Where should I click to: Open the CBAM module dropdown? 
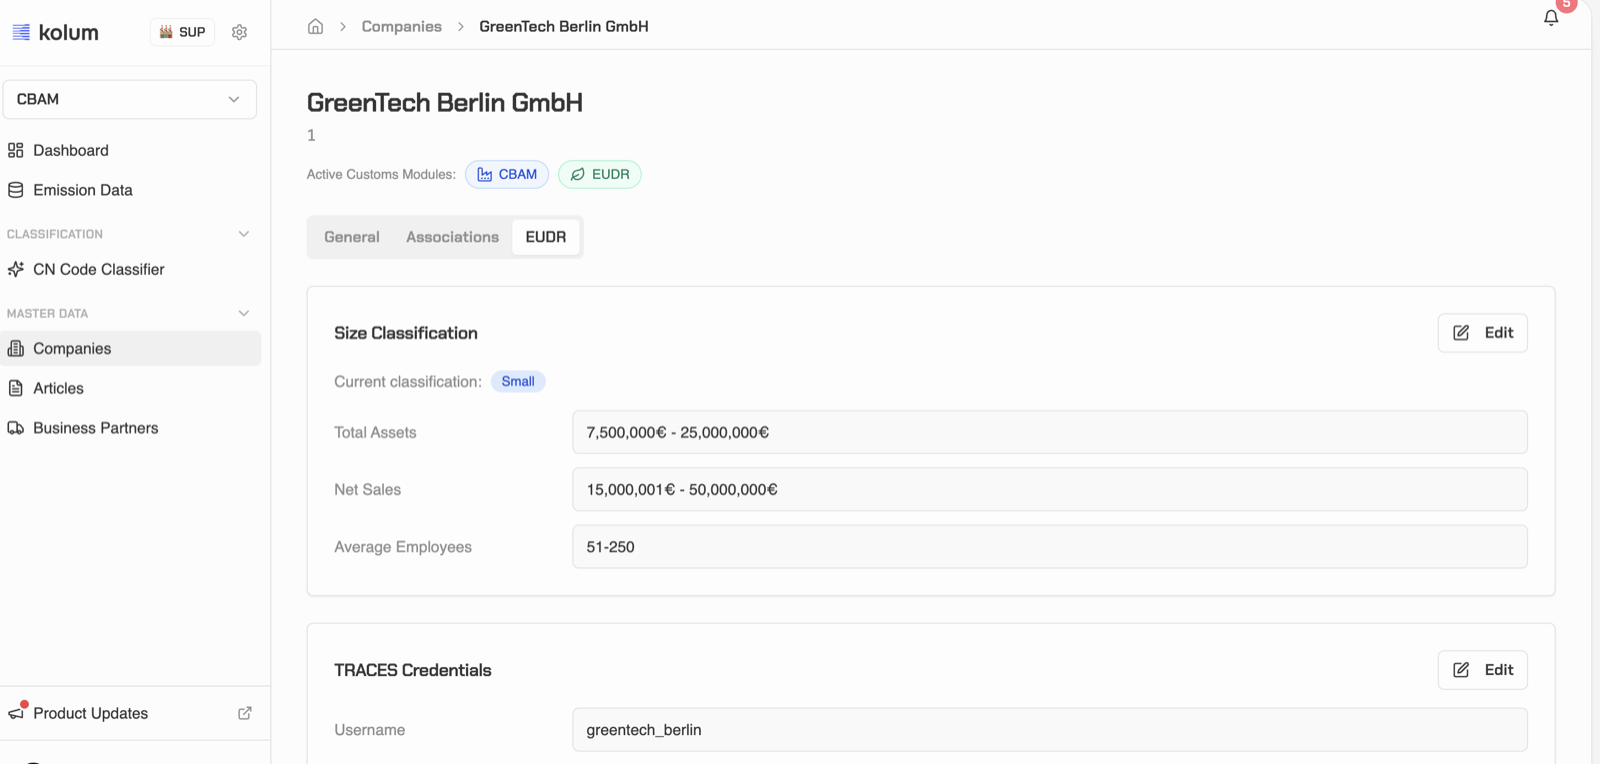pyautogui.click(x=130, y=99)
